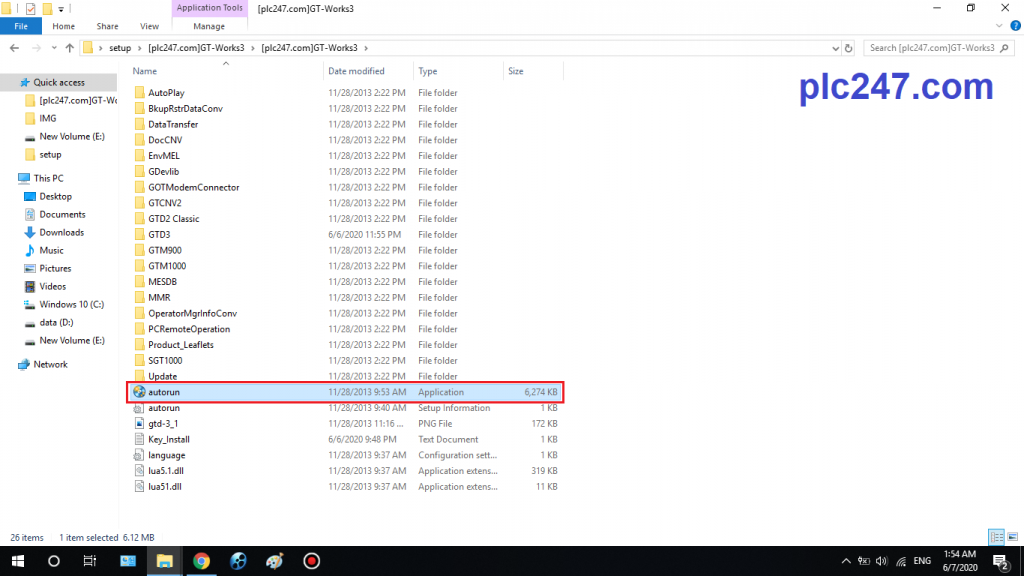Viewport: 1024px width, 576px height.
Task: Select data (D:) drive
Action: [x=56, y=323]
